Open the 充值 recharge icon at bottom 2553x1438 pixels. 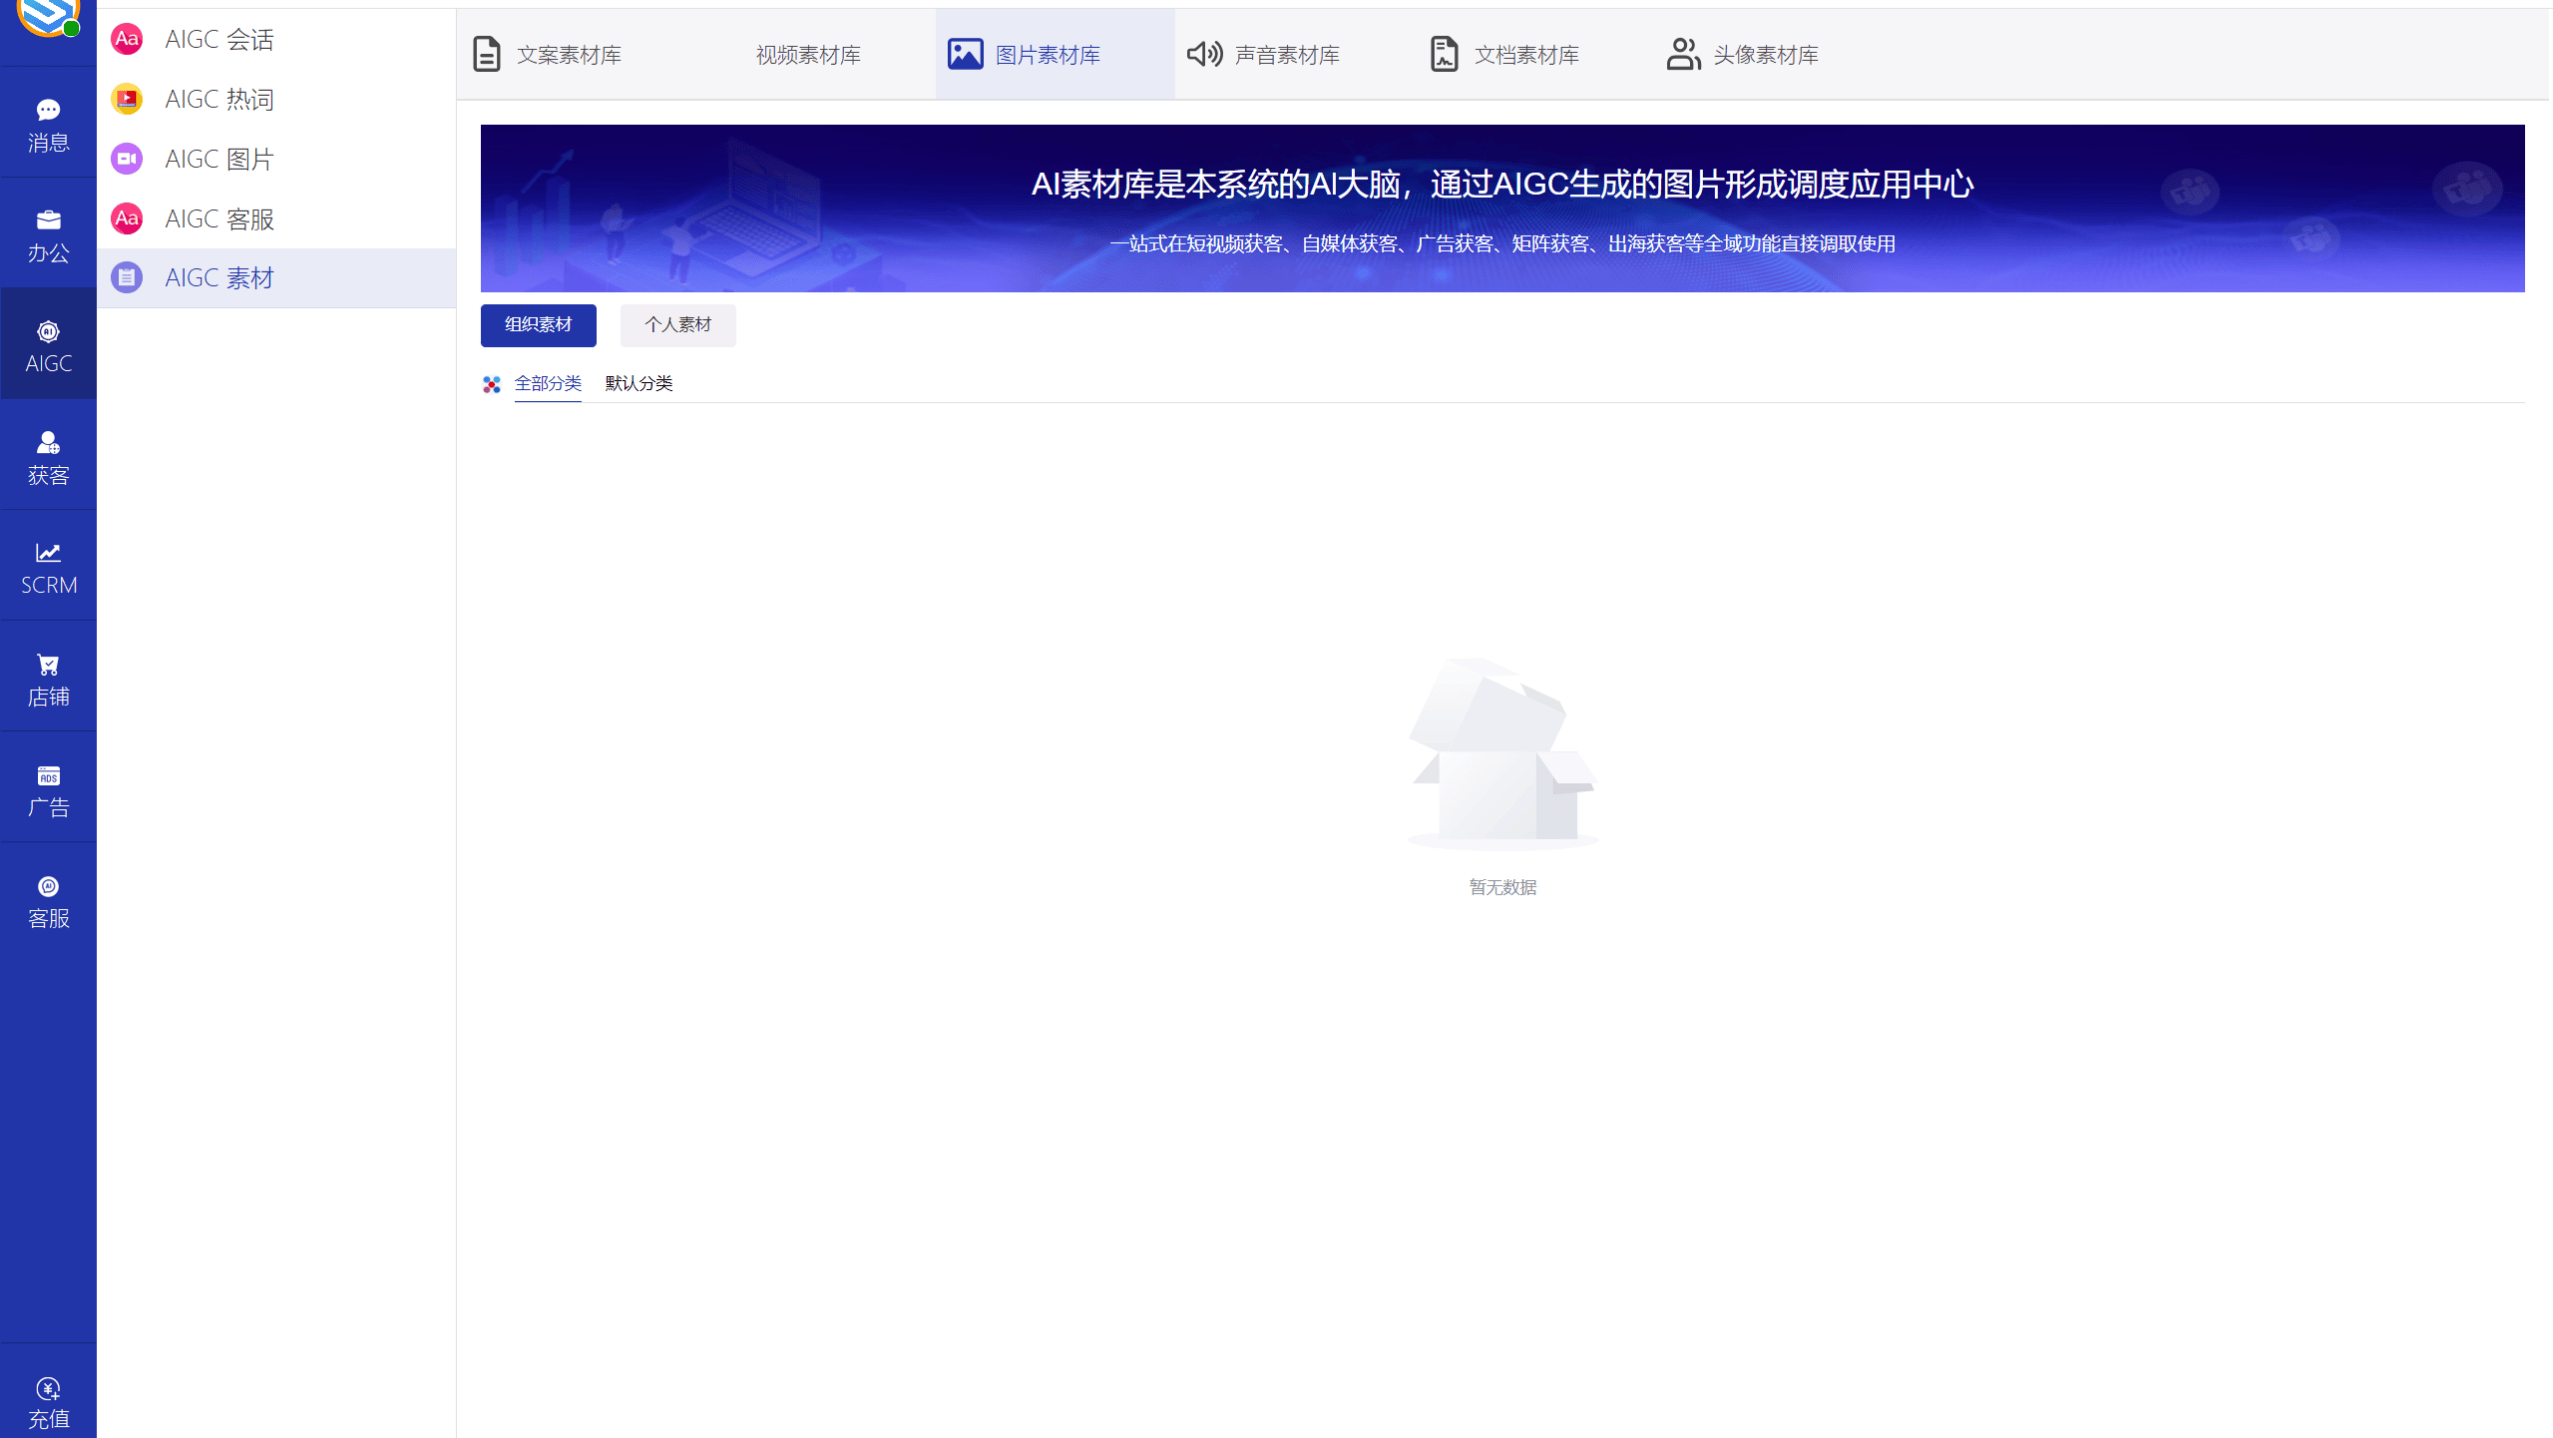(47, 1400)
